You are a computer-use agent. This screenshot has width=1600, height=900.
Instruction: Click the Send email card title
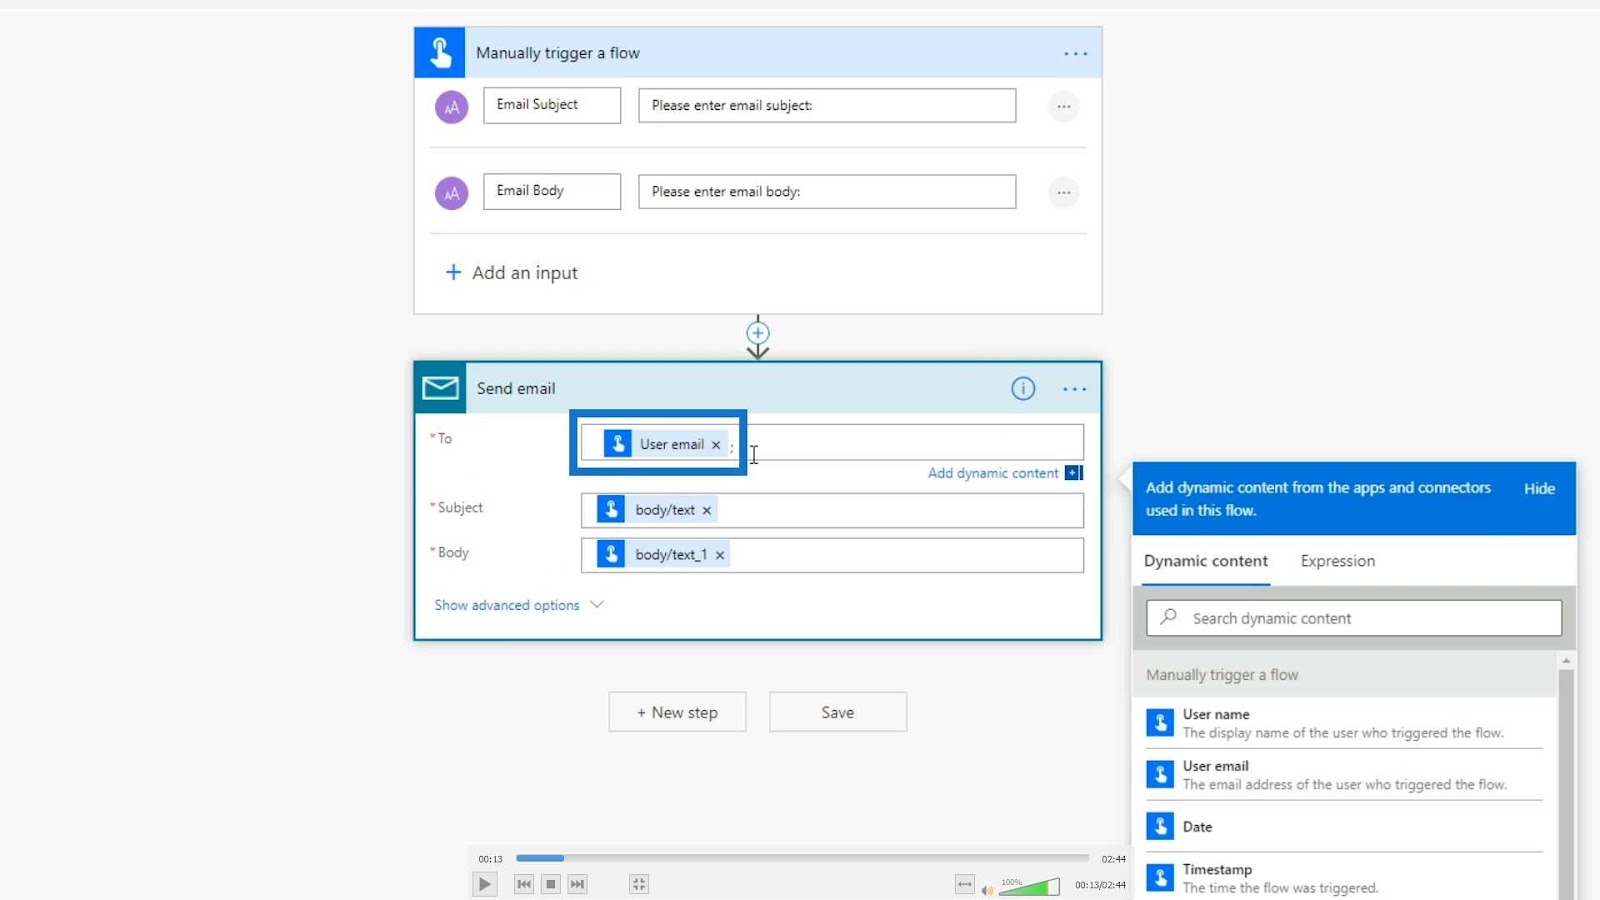click(x=516, y=389)
